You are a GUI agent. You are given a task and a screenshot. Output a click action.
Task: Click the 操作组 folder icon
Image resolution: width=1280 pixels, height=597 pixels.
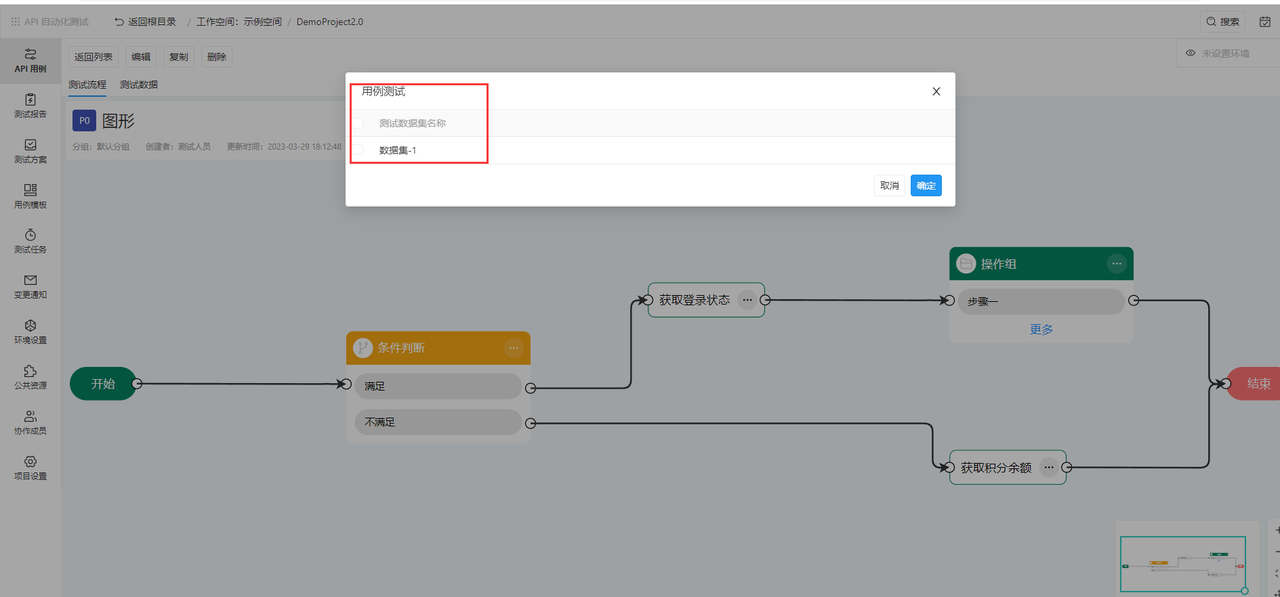966,264
